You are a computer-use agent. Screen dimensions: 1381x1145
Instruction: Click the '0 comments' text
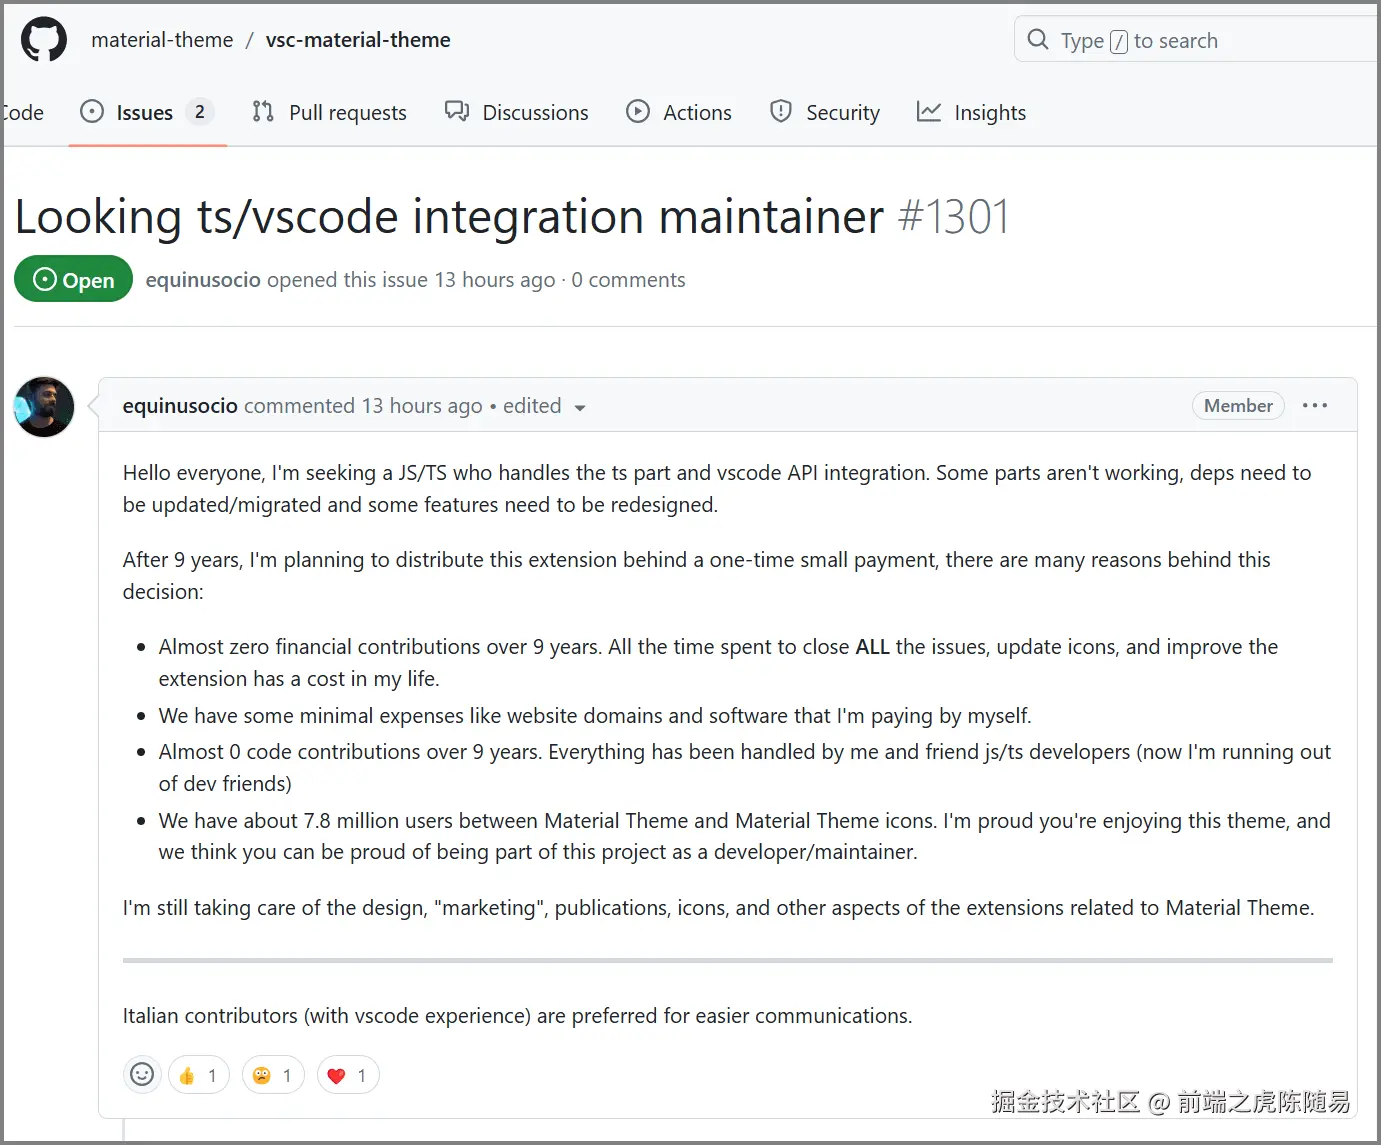(x=628, y=280)
